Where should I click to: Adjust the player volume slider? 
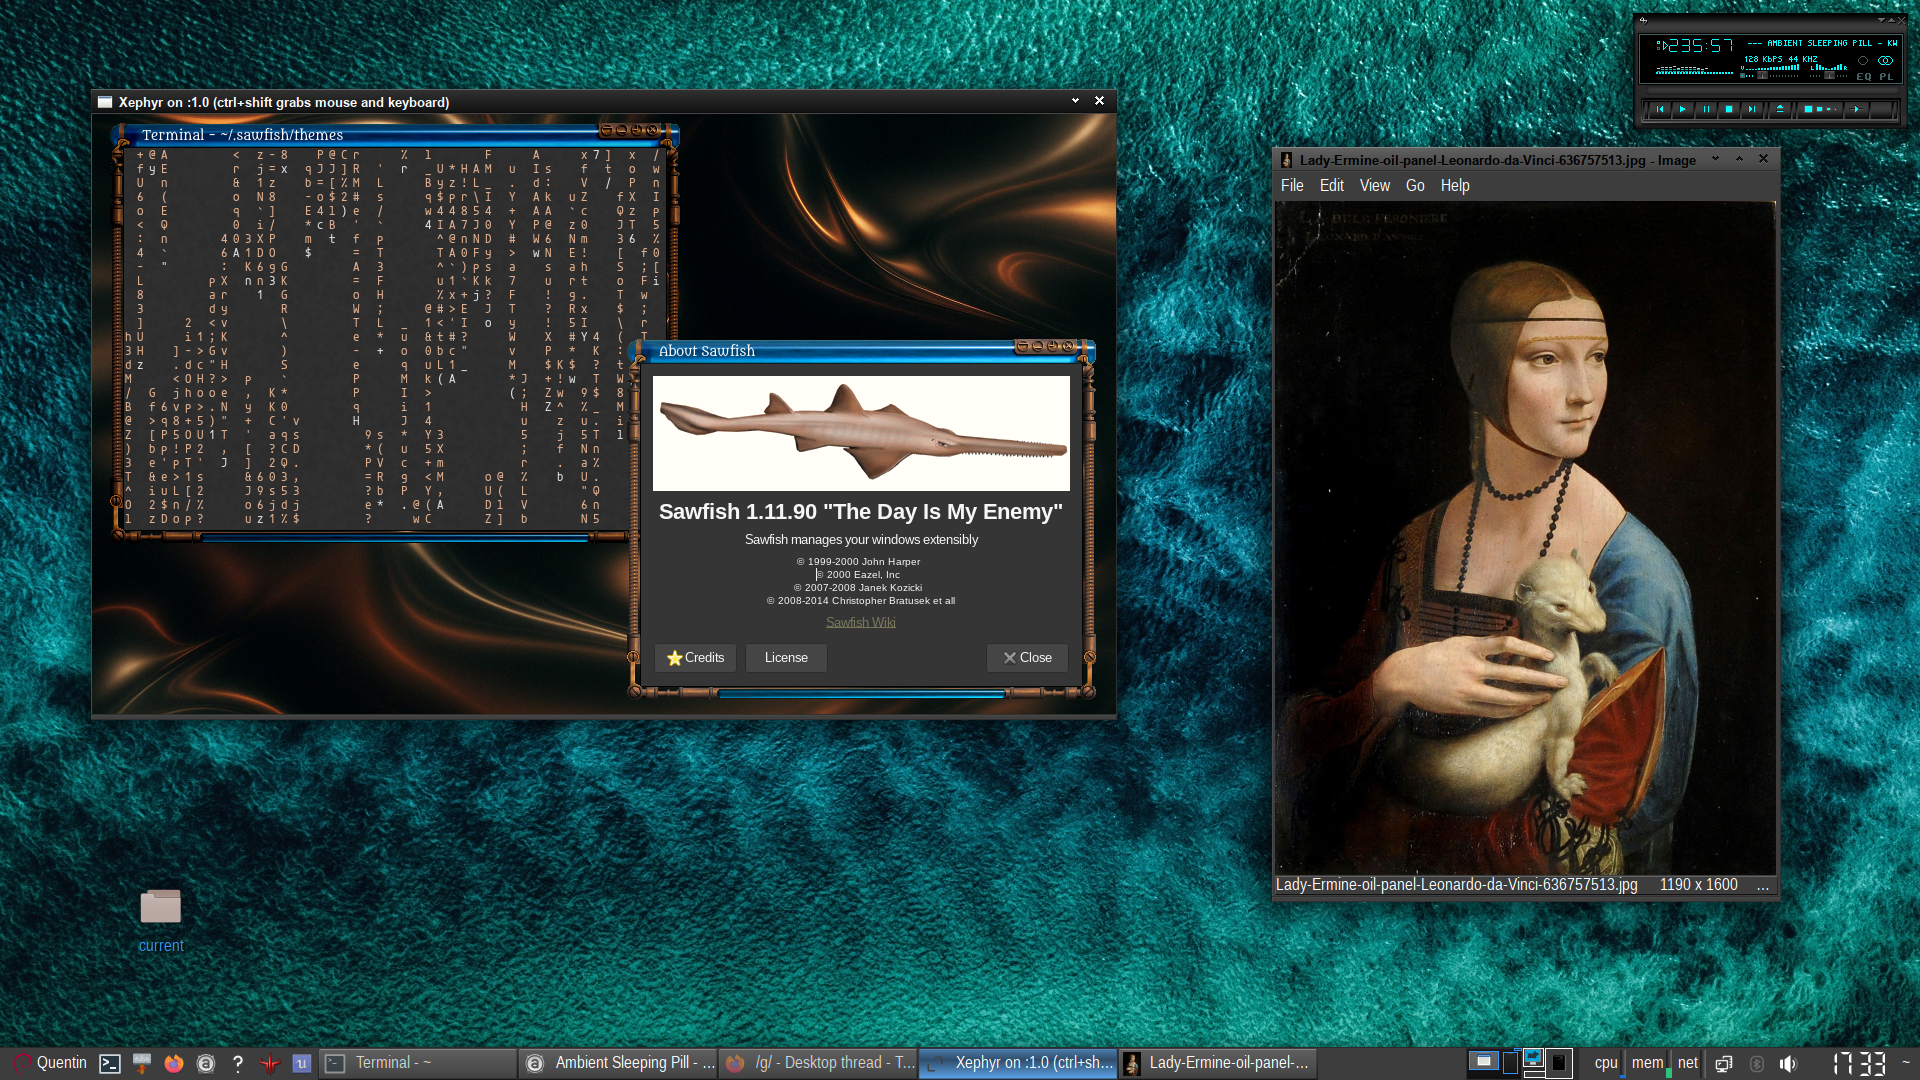pyautogui.click(x=1769, y=75)
